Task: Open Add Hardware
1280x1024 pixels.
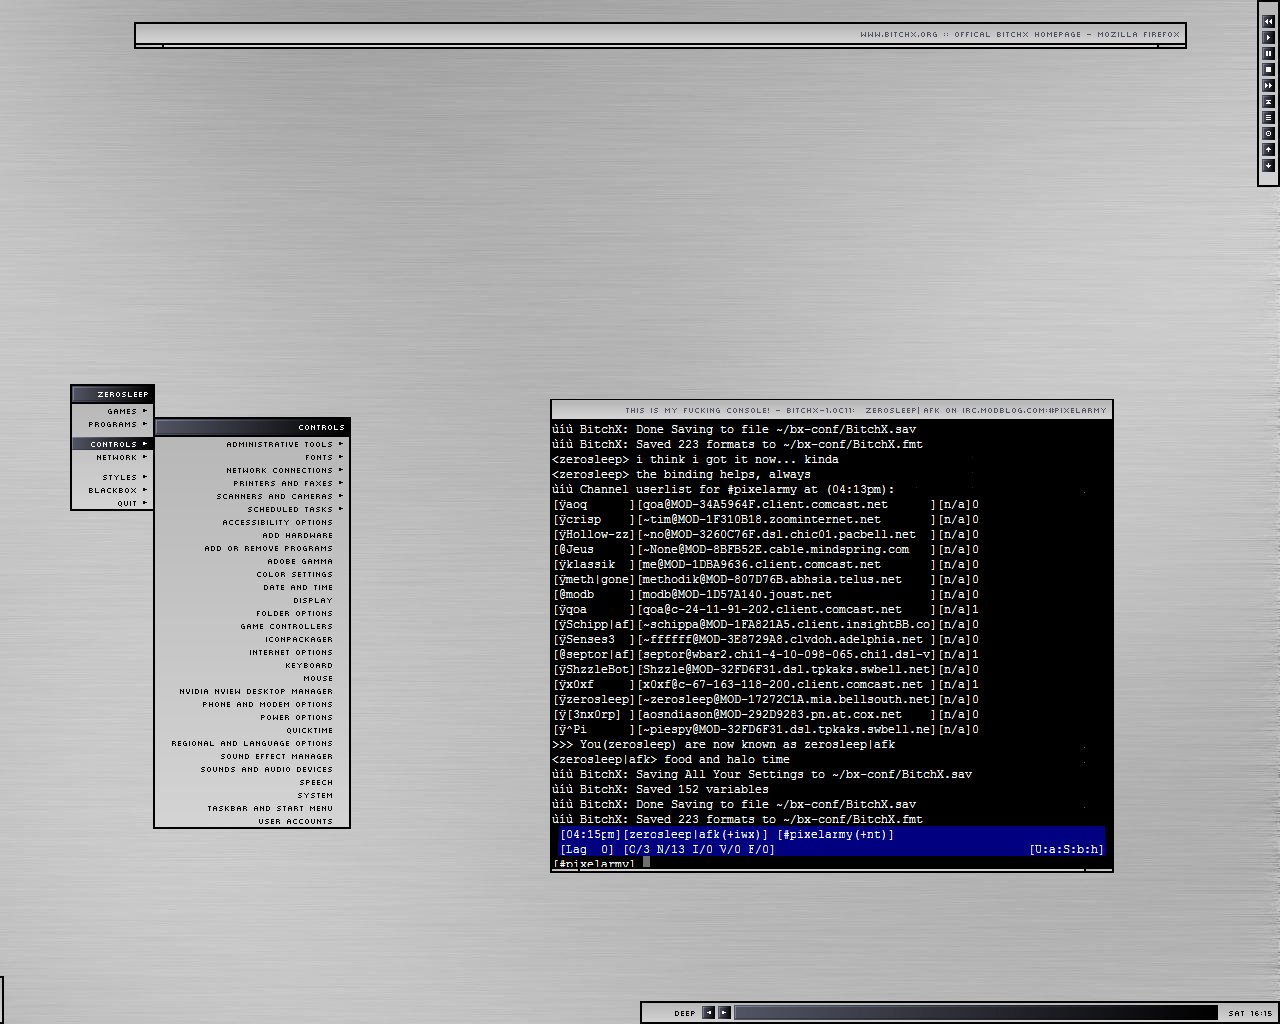Action: click(x=251, y=535)
